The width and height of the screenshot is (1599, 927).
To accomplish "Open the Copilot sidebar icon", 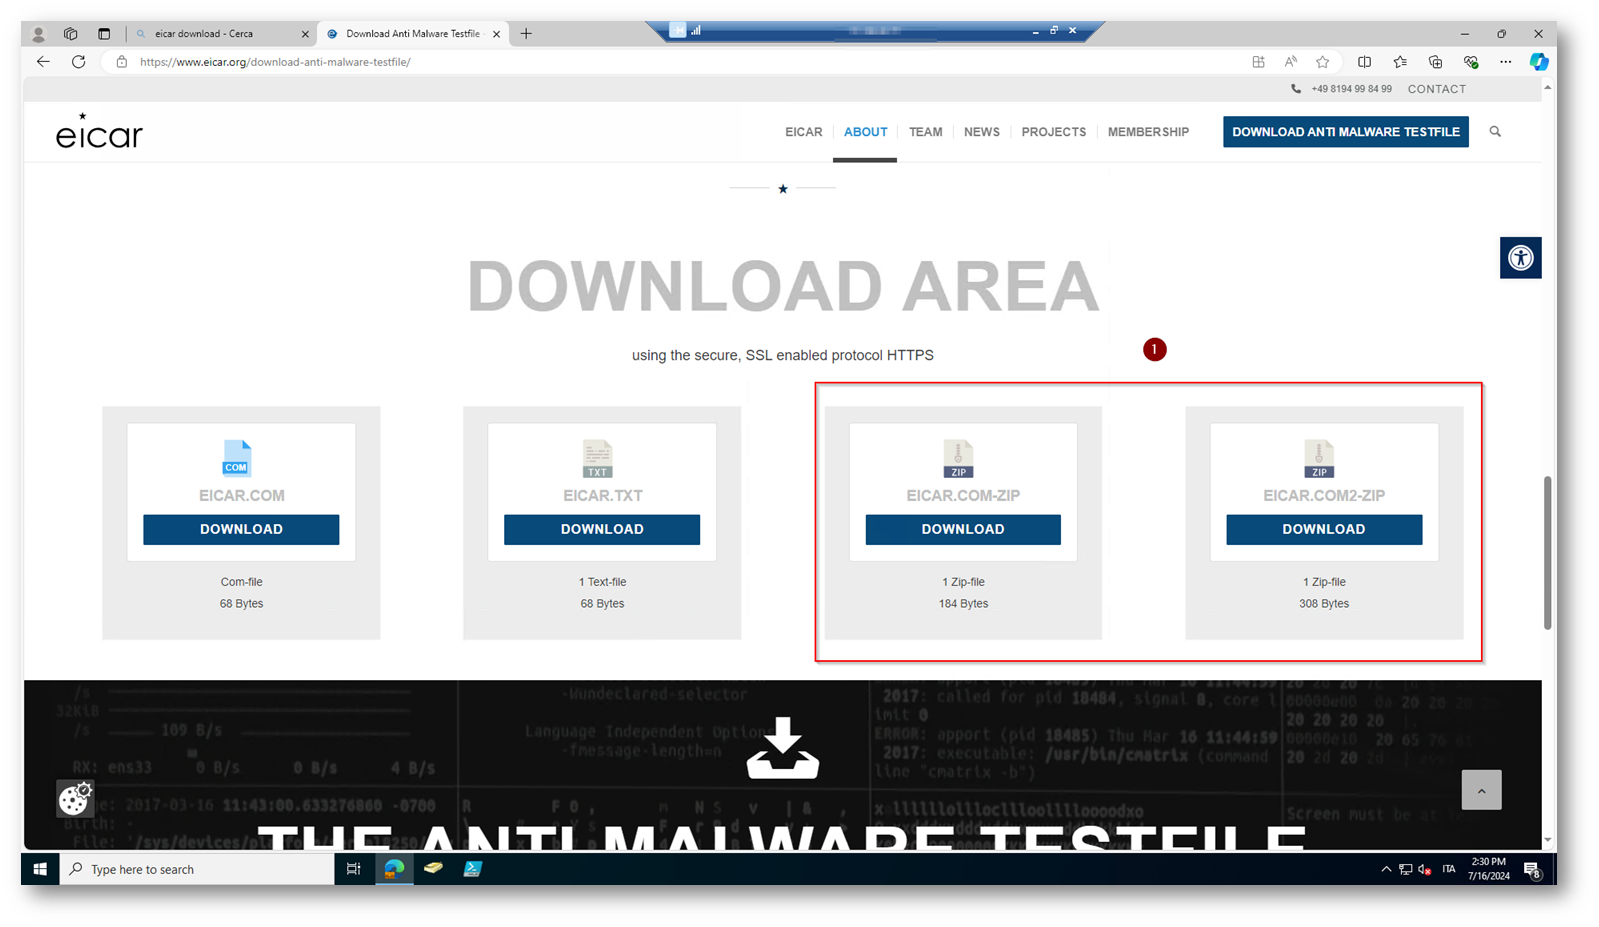I will pyautogui.click(x=1539, y=62).
